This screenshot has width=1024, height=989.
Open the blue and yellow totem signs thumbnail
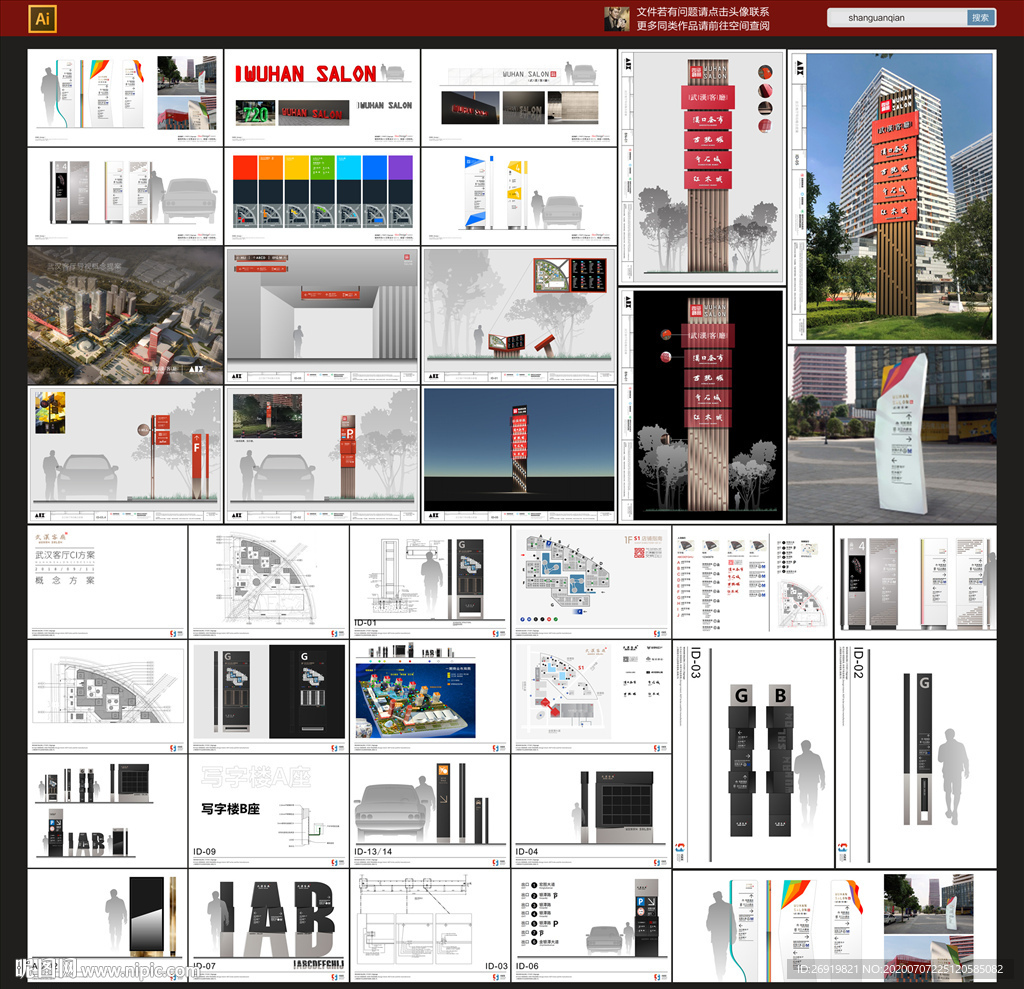(x=519, y=196)
